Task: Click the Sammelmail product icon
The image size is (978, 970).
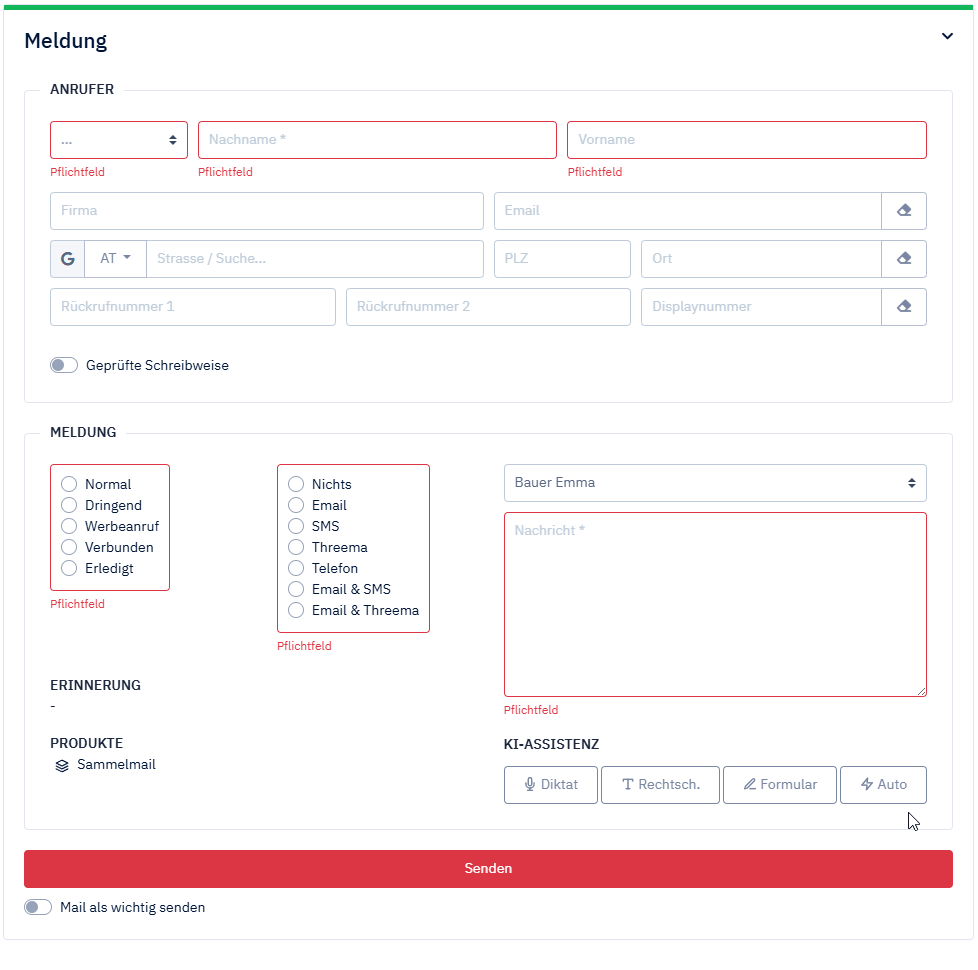Action: (62, 766)
